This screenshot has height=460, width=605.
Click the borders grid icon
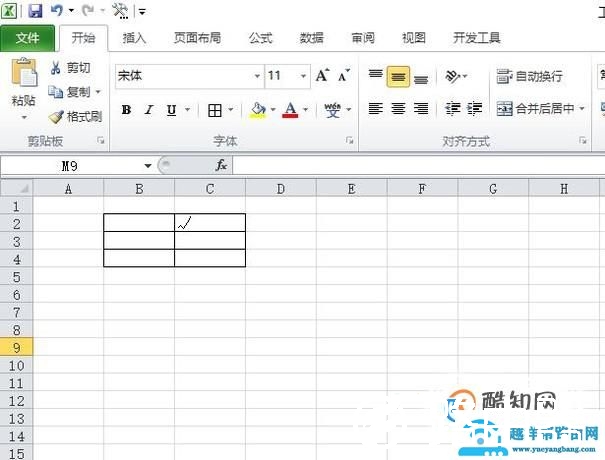pos(215,110)
